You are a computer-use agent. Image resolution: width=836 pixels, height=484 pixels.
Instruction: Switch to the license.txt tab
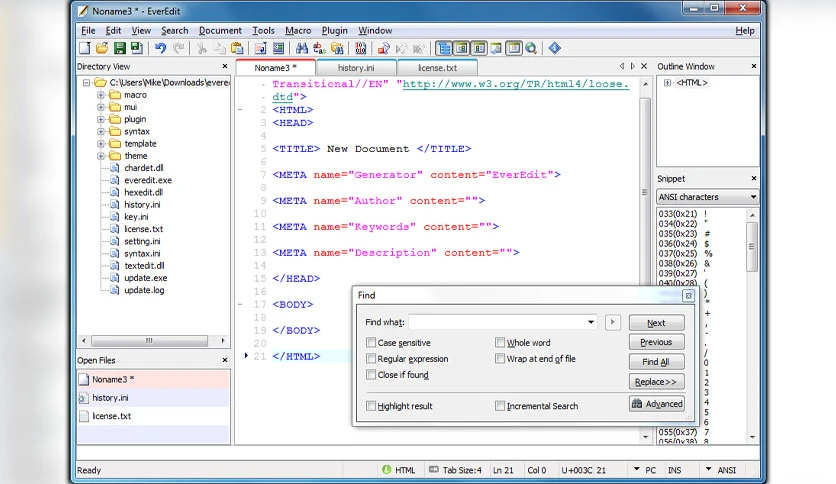coord(437,68)
